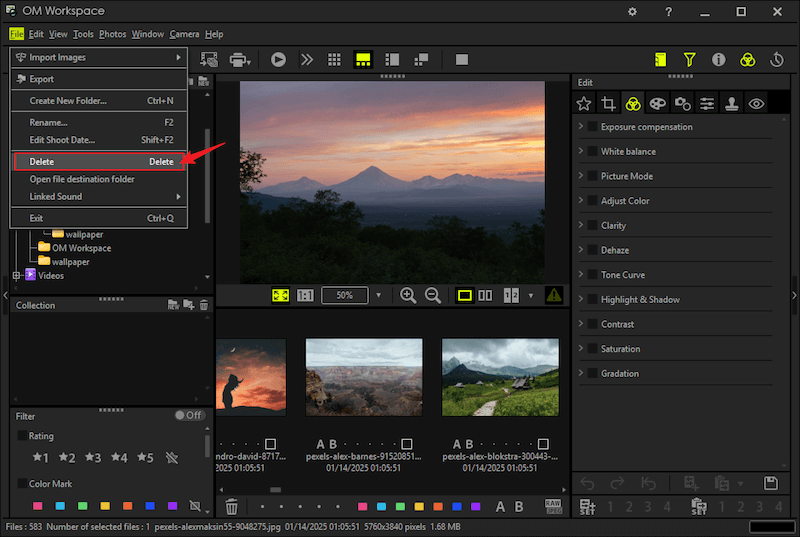
Task: Choose Rename from the File menu
Action: click(99, 122)
